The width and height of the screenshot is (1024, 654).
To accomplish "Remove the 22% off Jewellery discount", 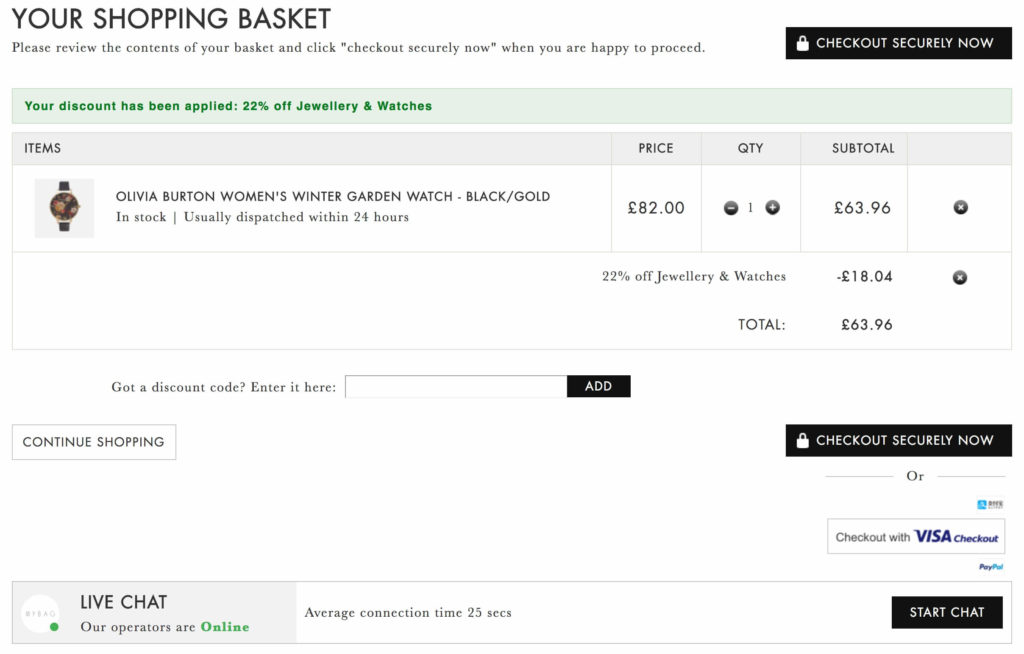I will pos(960,278).
